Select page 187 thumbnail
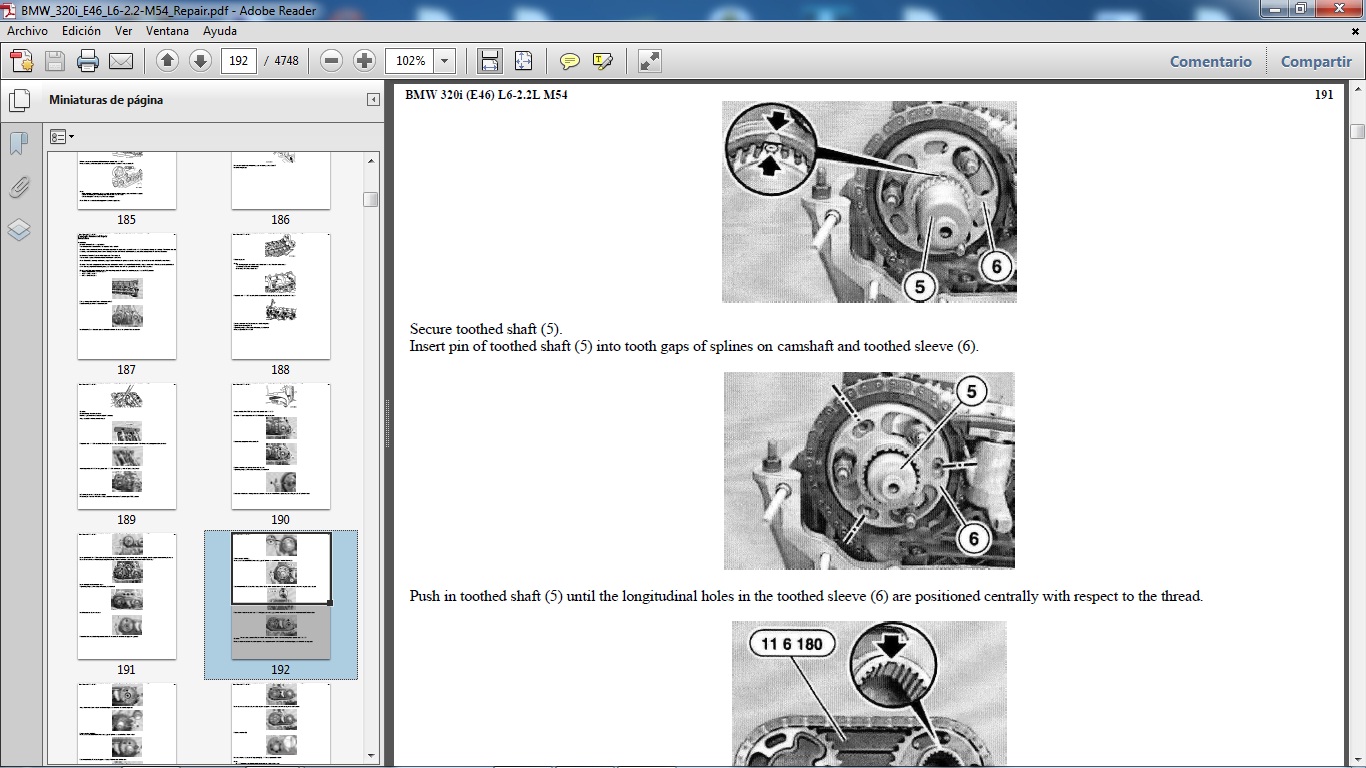The height and width of the screenshot is (768, 1366). [127, 297]
